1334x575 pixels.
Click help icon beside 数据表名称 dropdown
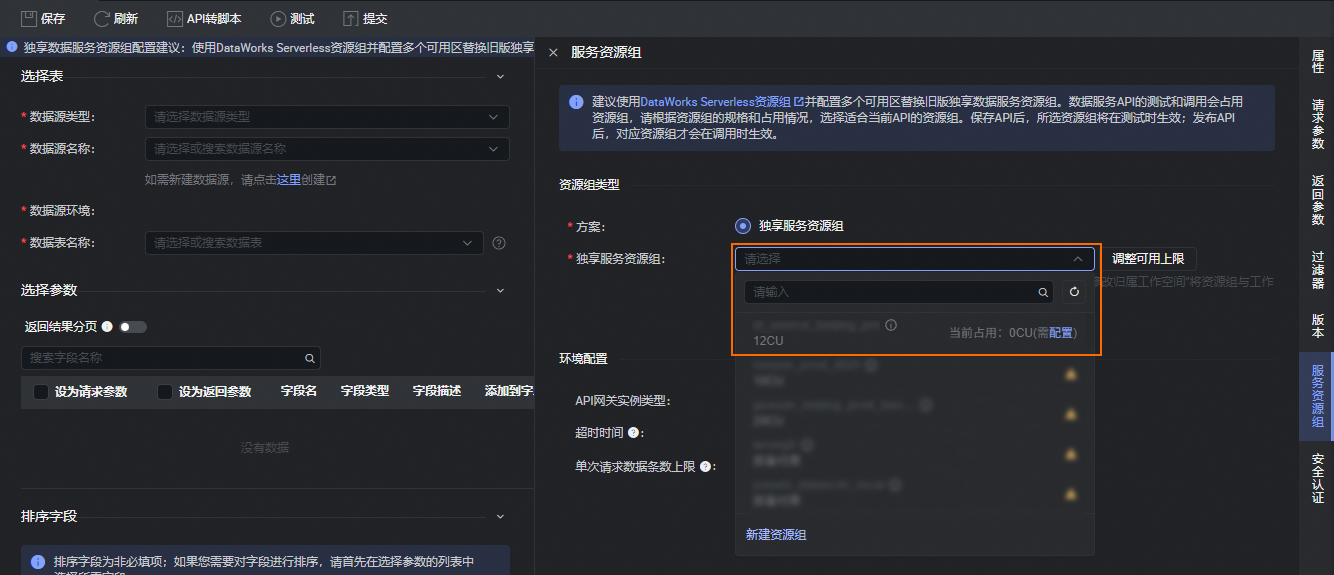[x=499, y=243]
